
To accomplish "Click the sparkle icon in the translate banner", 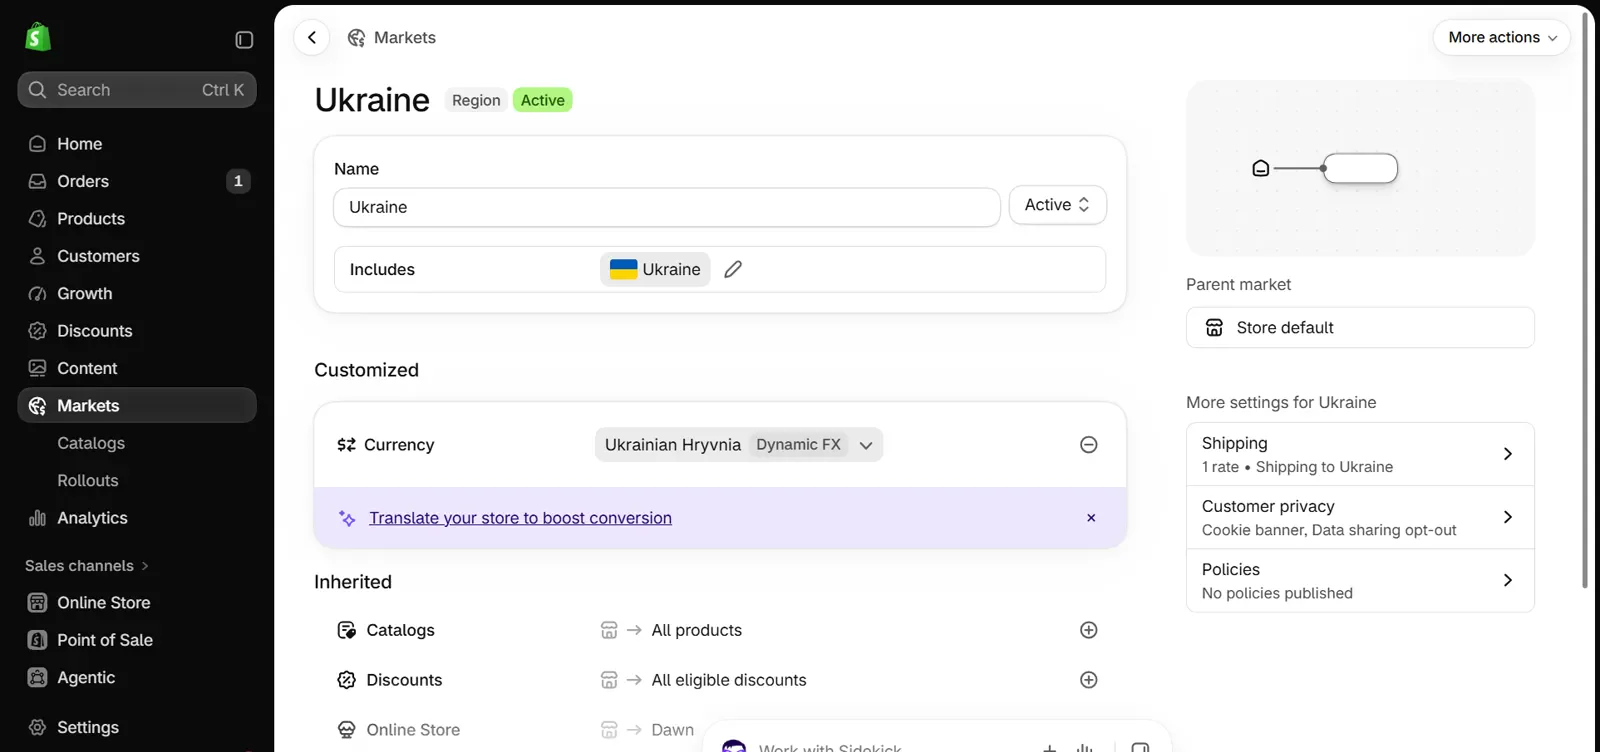I will [347, 518].
